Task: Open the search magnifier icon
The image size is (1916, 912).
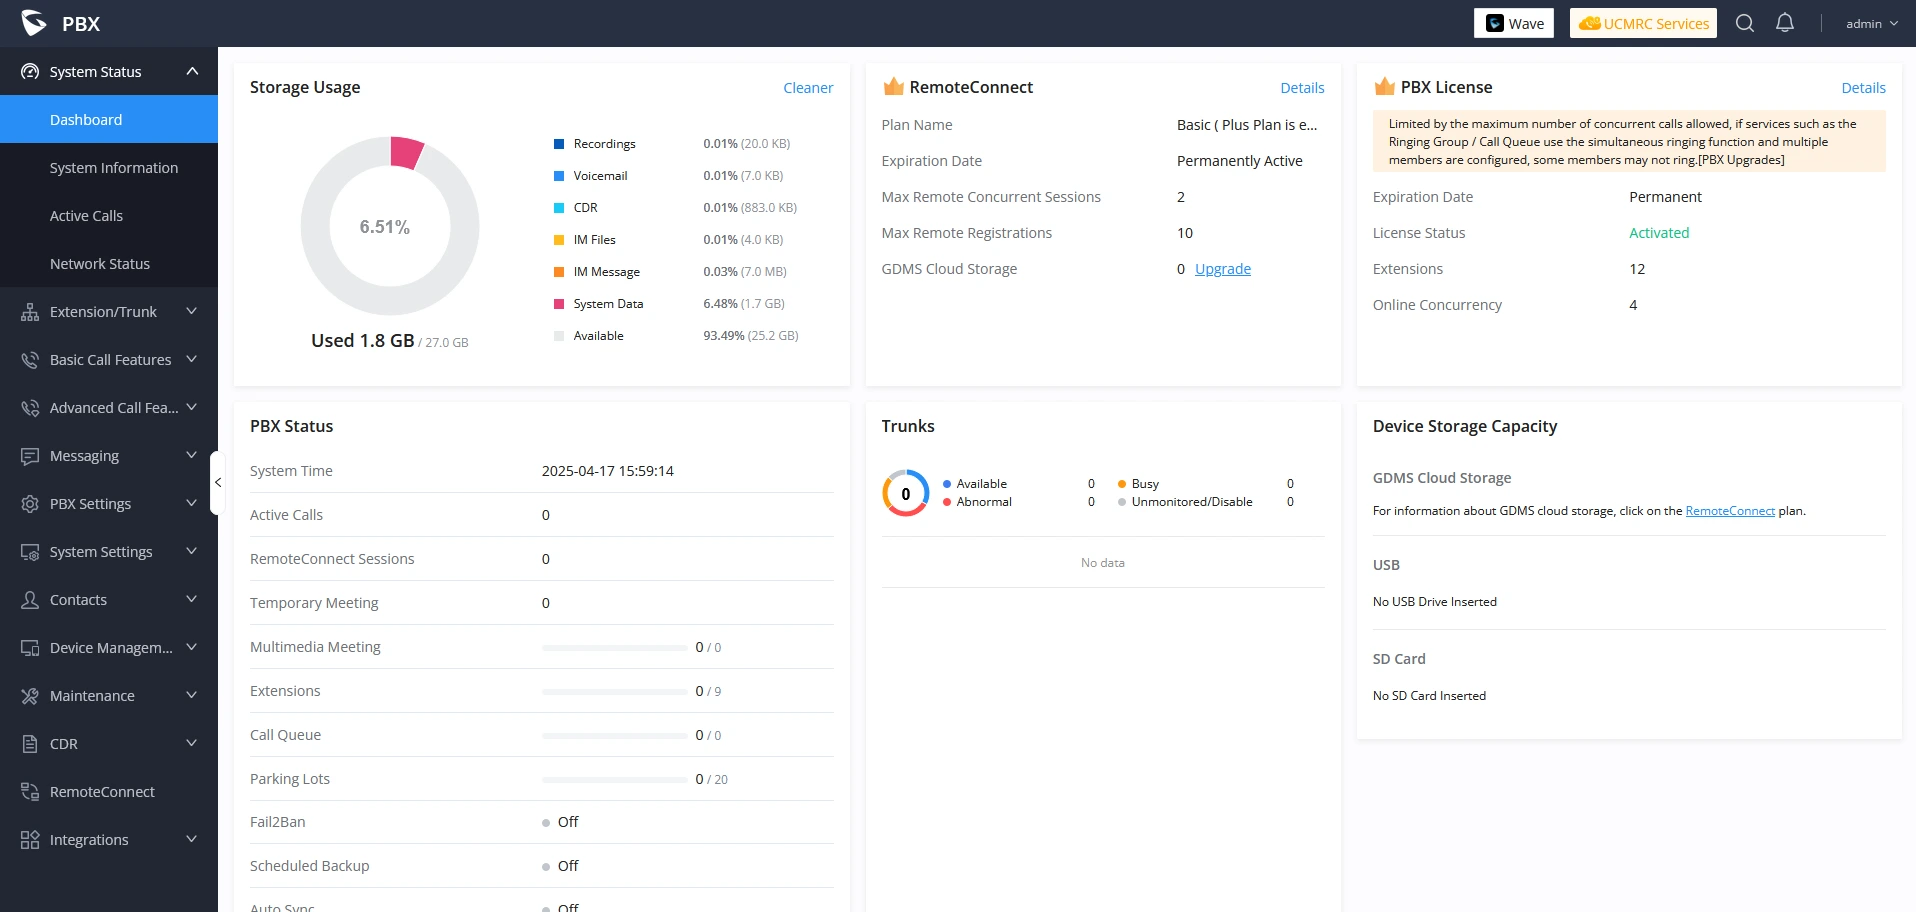Action: point(1745,23)
